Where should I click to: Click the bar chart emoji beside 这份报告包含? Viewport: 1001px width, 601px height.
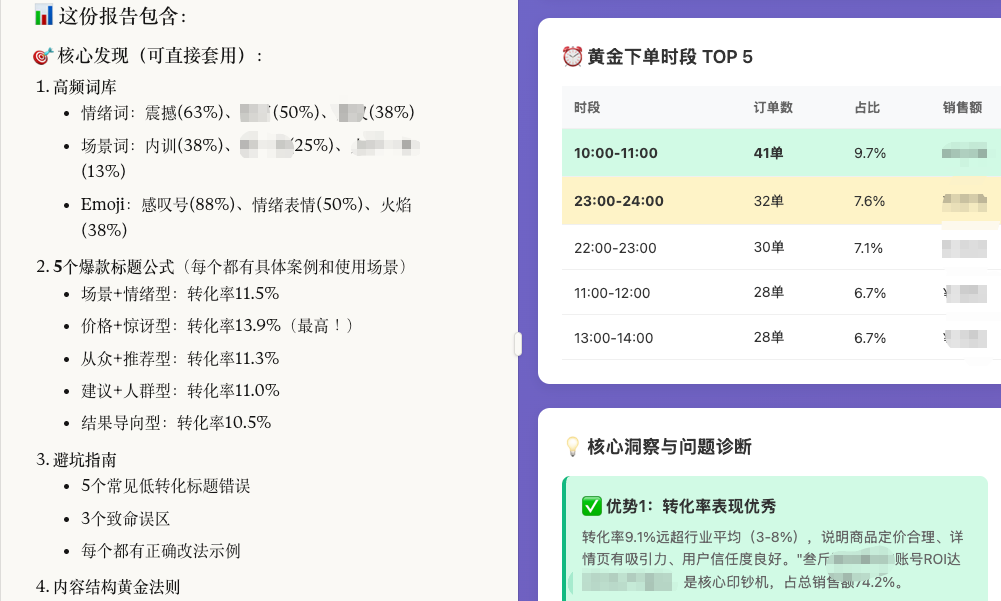[43, 15]
